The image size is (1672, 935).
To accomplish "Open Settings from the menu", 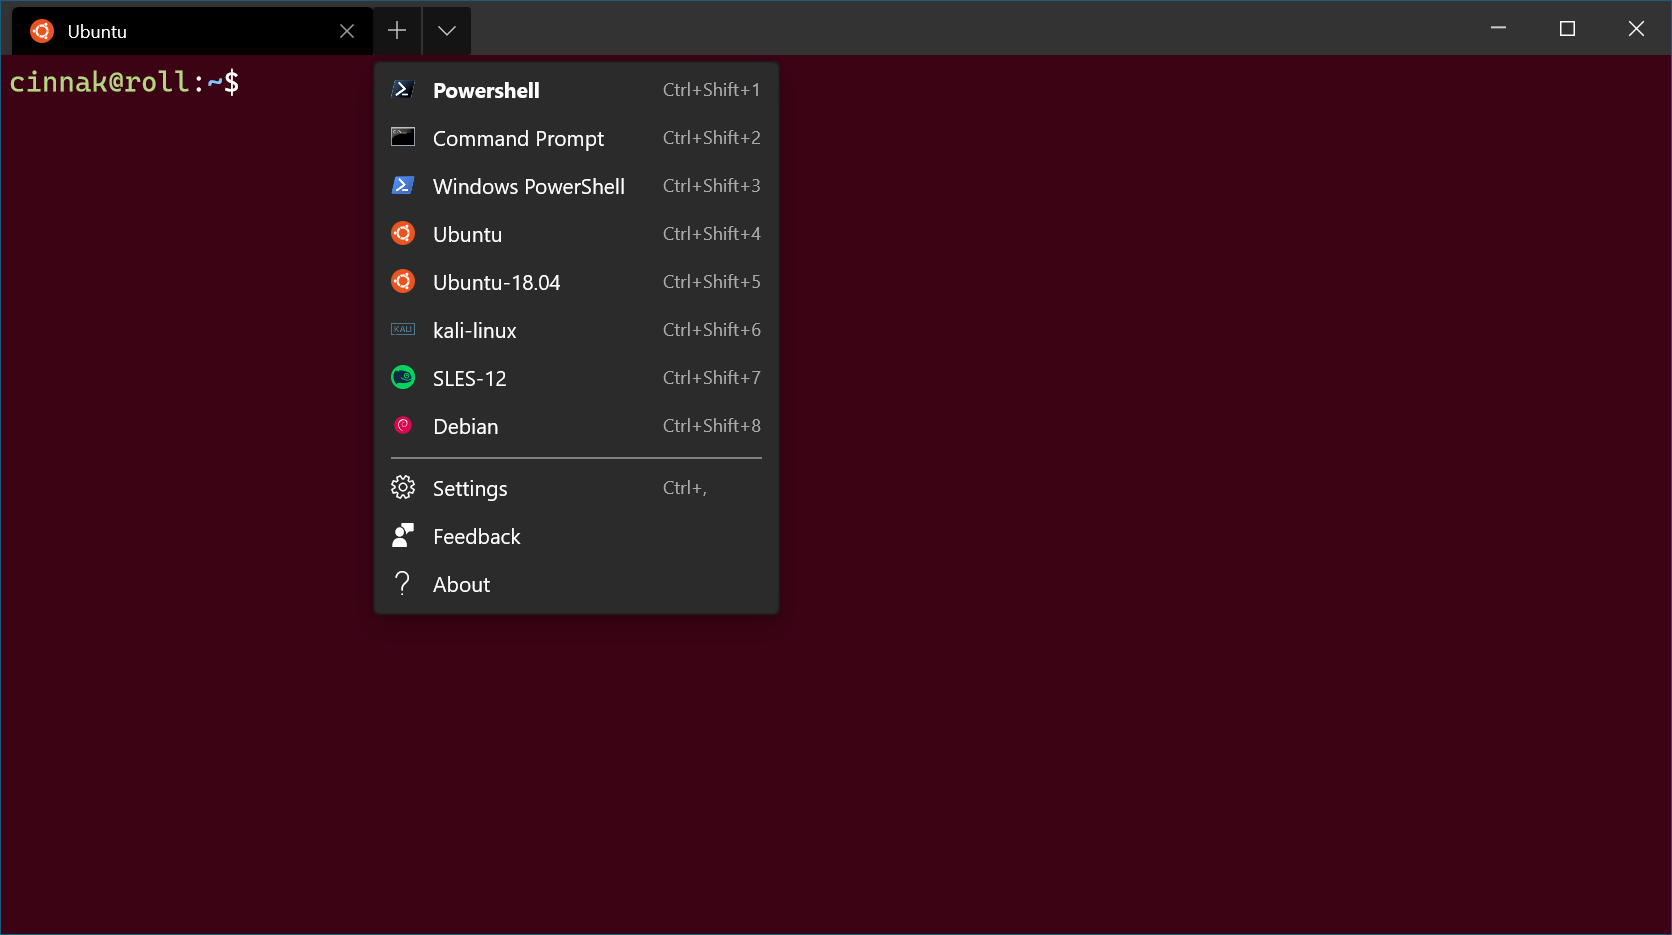I will tap(576, 488).
